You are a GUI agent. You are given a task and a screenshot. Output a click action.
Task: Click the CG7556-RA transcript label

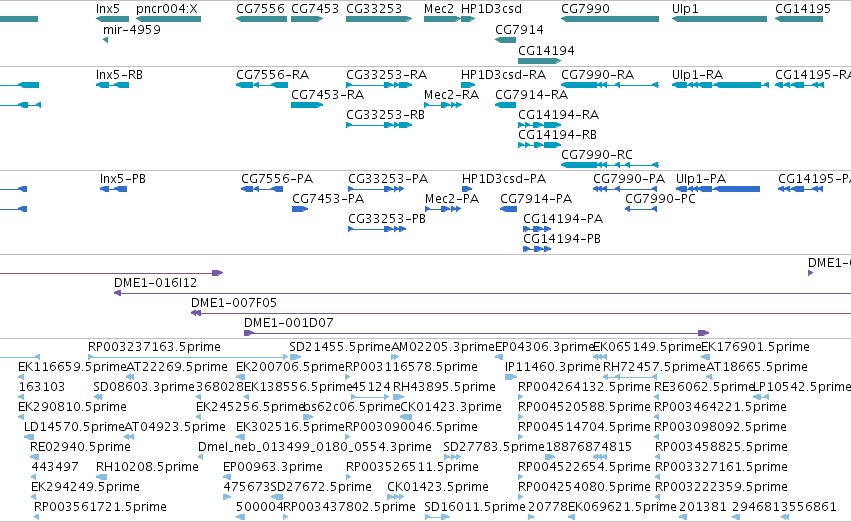click(272, 74)
